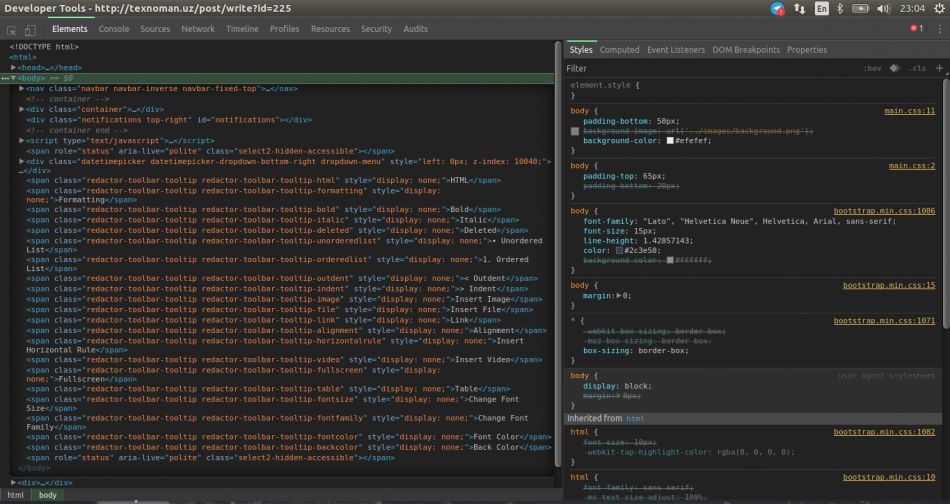The image size is (950, 504).
Task: Toggle the :hov element state button
Action: (x=872, y=68)
